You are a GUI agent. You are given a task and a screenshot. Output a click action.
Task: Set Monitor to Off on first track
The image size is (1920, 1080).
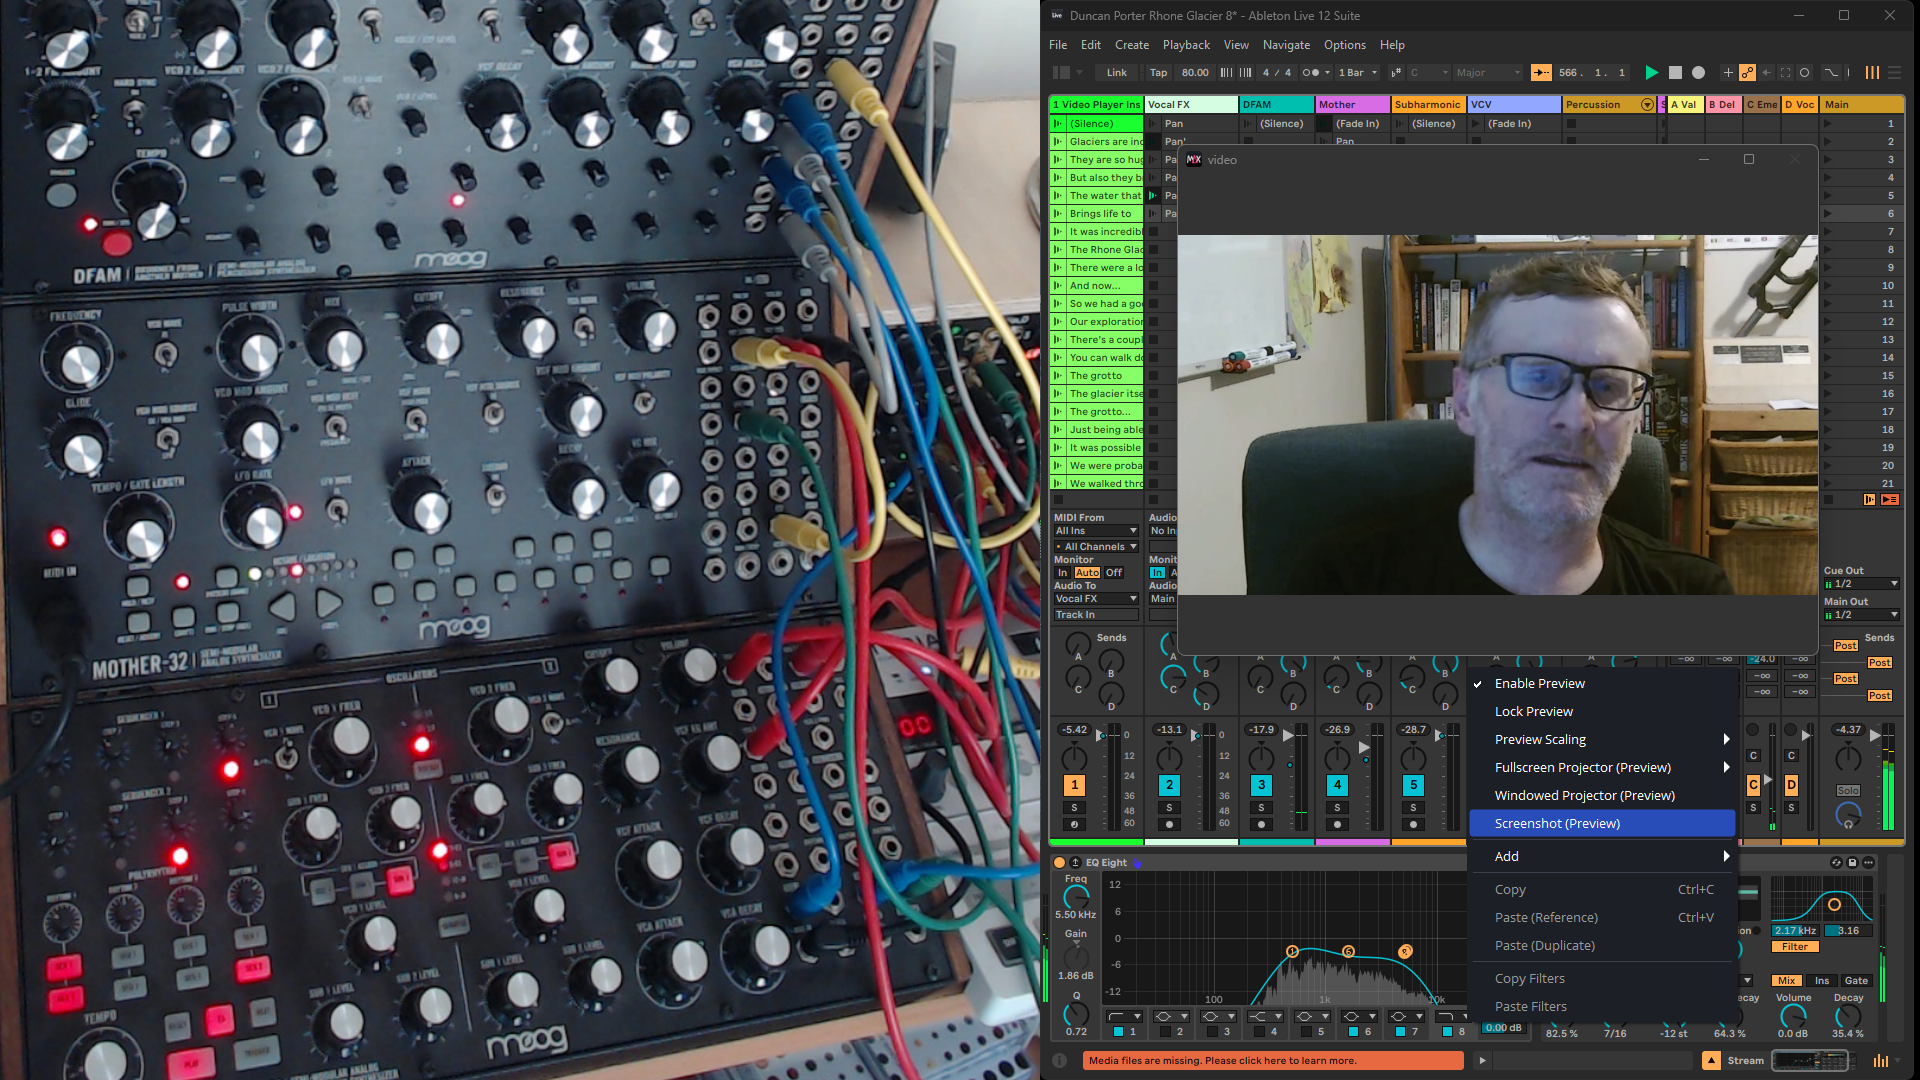click(1114, 573)
